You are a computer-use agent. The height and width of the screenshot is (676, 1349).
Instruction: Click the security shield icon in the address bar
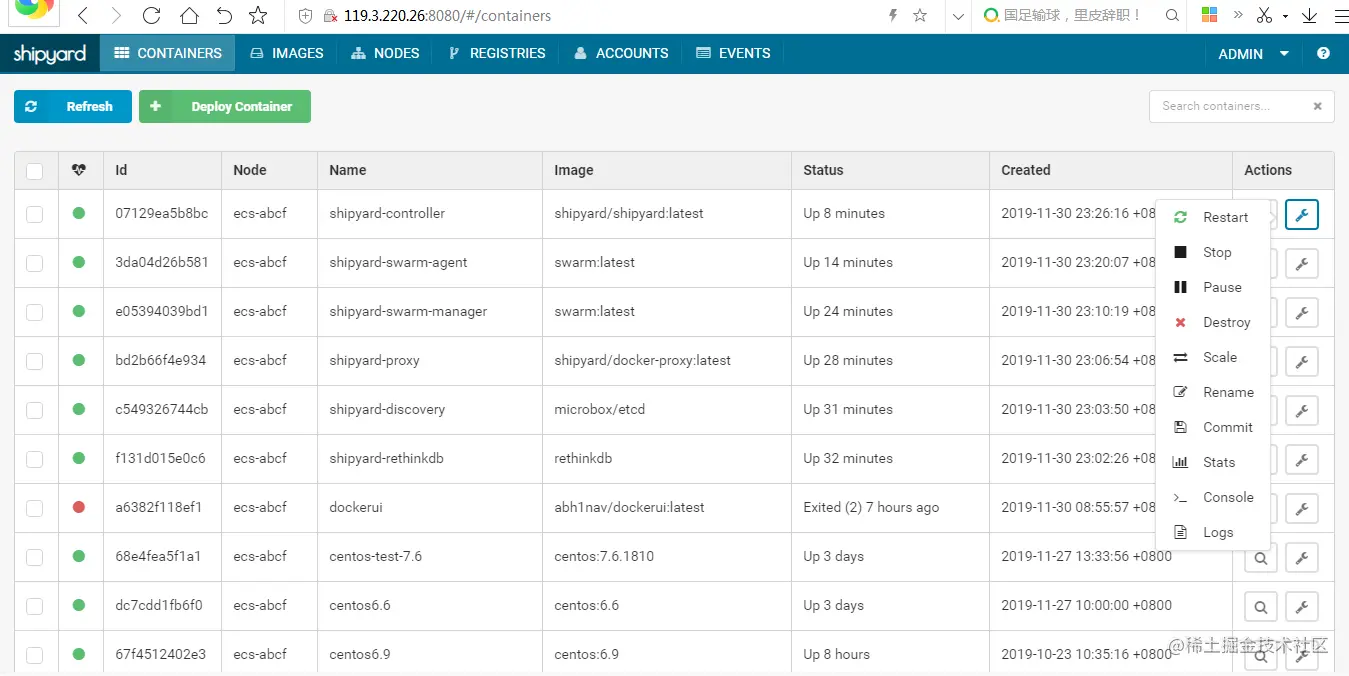tap(306, 16)
